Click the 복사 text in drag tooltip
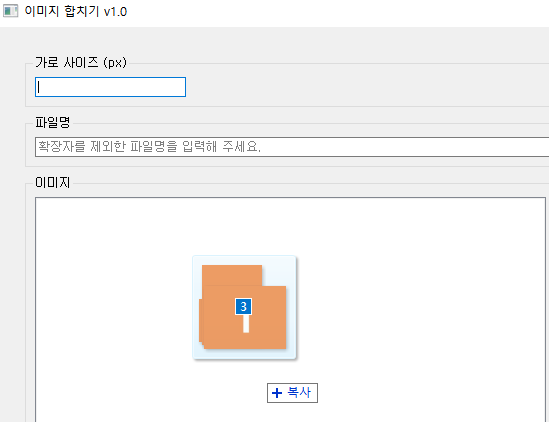549x422 pixels. (299, 393)
